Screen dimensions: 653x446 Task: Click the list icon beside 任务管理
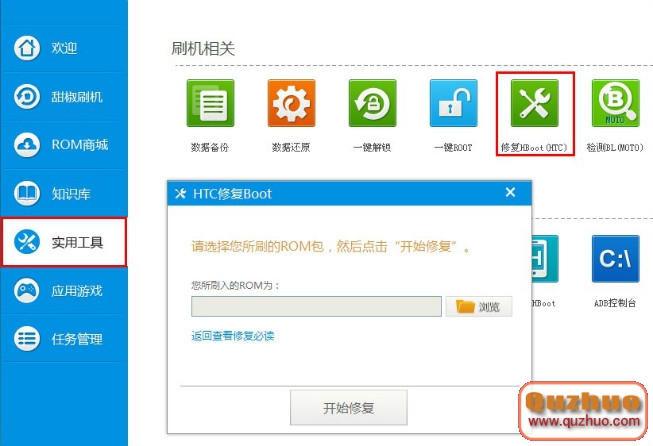(27, 339)
